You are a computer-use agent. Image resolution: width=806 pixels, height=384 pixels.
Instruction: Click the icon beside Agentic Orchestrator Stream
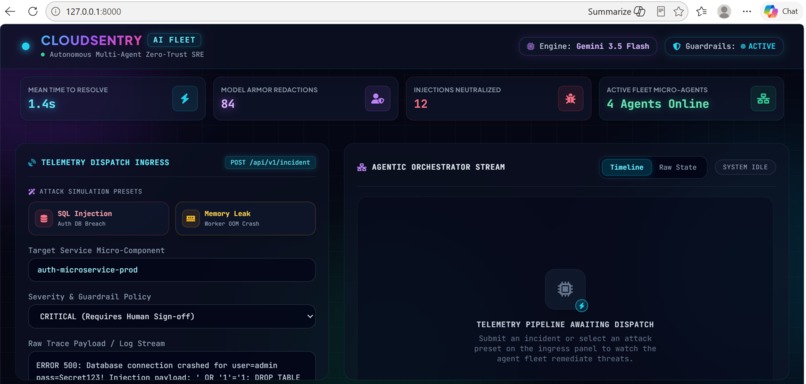pyautogui.click(x=361, y=167)
